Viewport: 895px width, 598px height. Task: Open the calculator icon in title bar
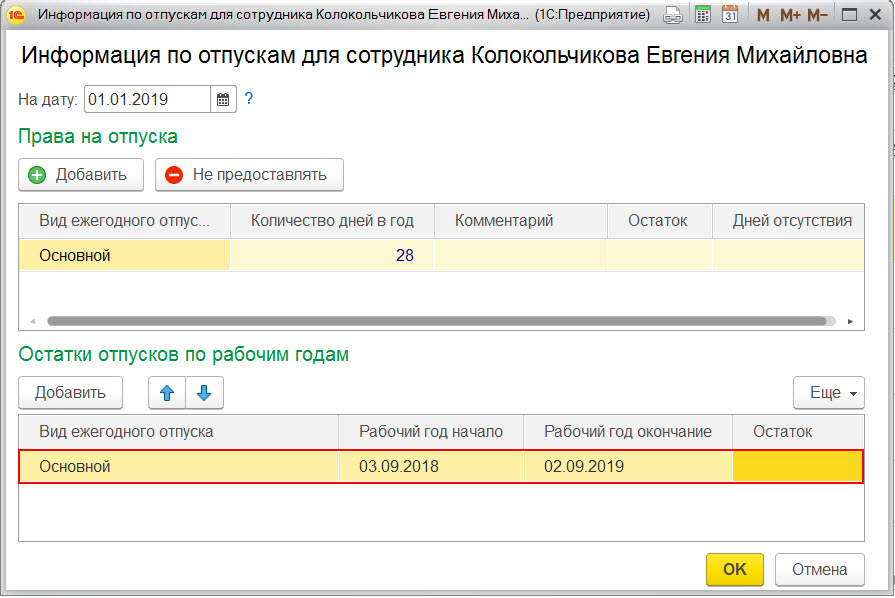click(703, 15)
